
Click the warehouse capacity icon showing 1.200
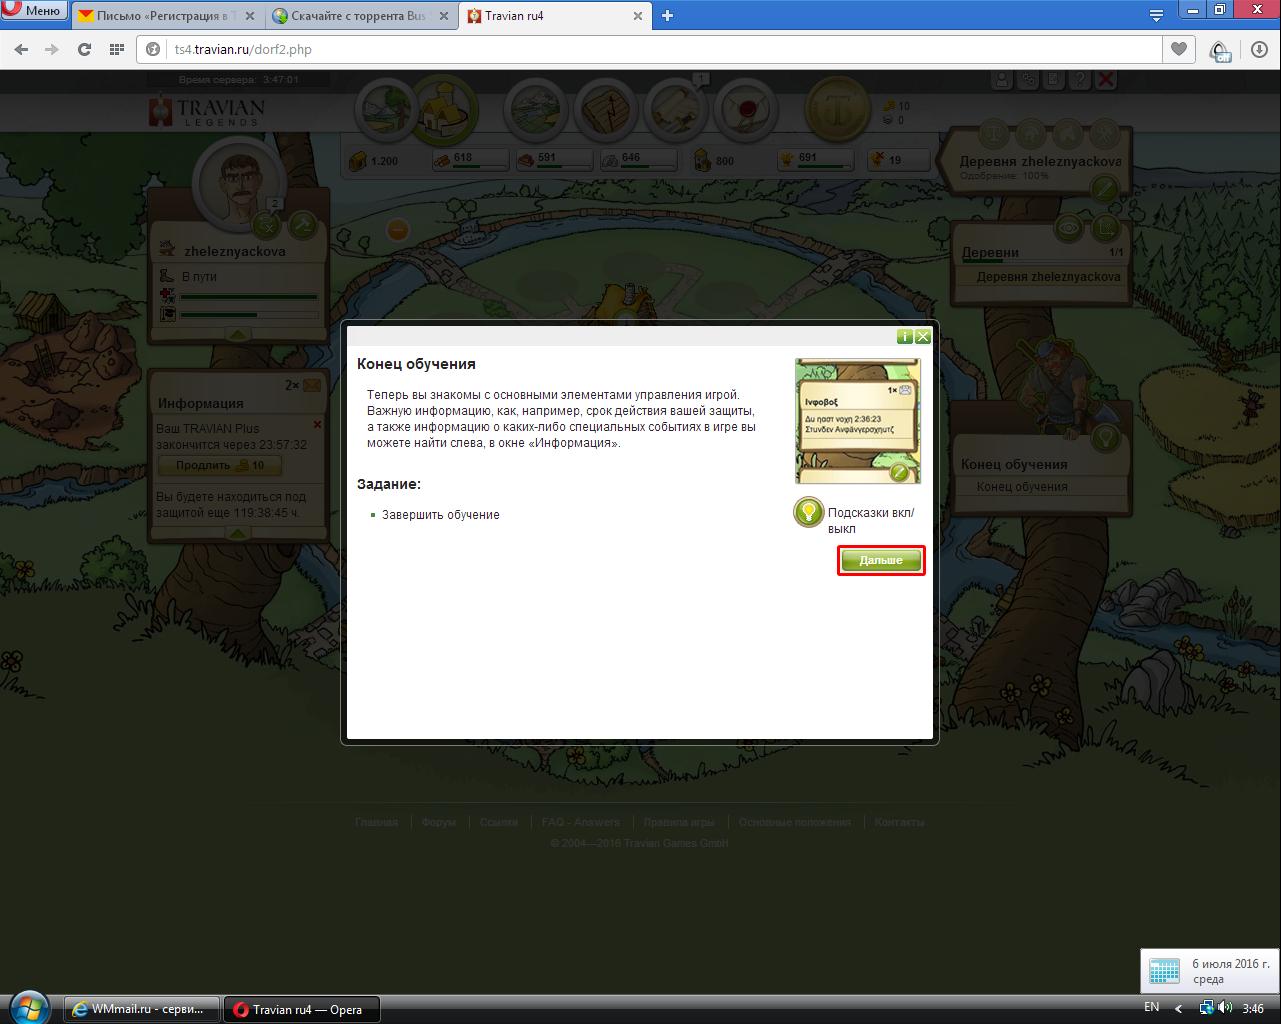[358, 160]
